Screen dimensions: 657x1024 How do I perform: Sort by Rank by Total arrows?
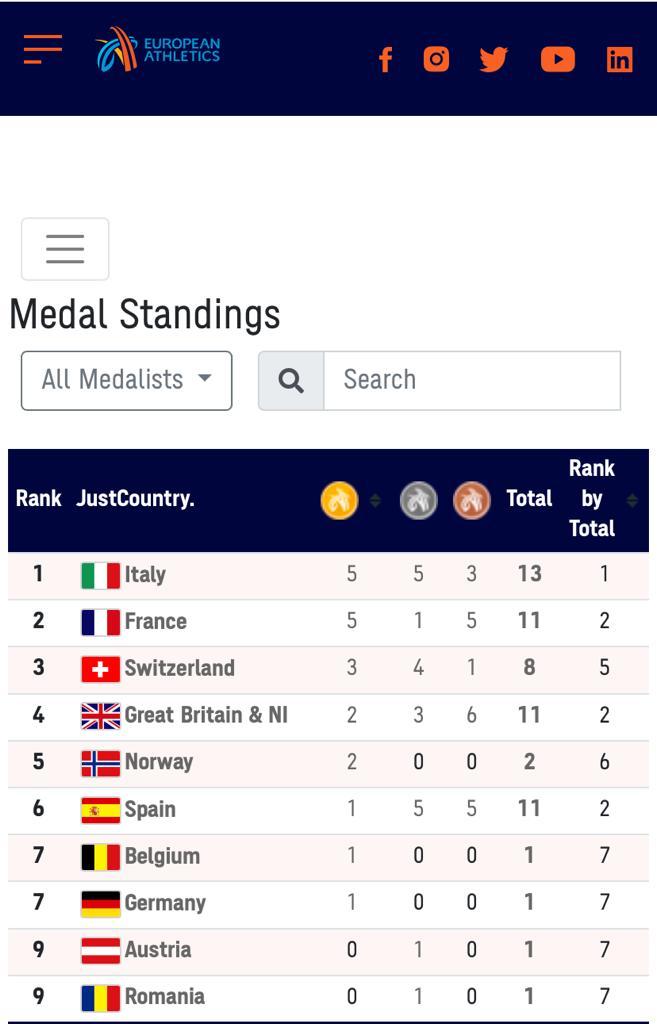point(632,500)
